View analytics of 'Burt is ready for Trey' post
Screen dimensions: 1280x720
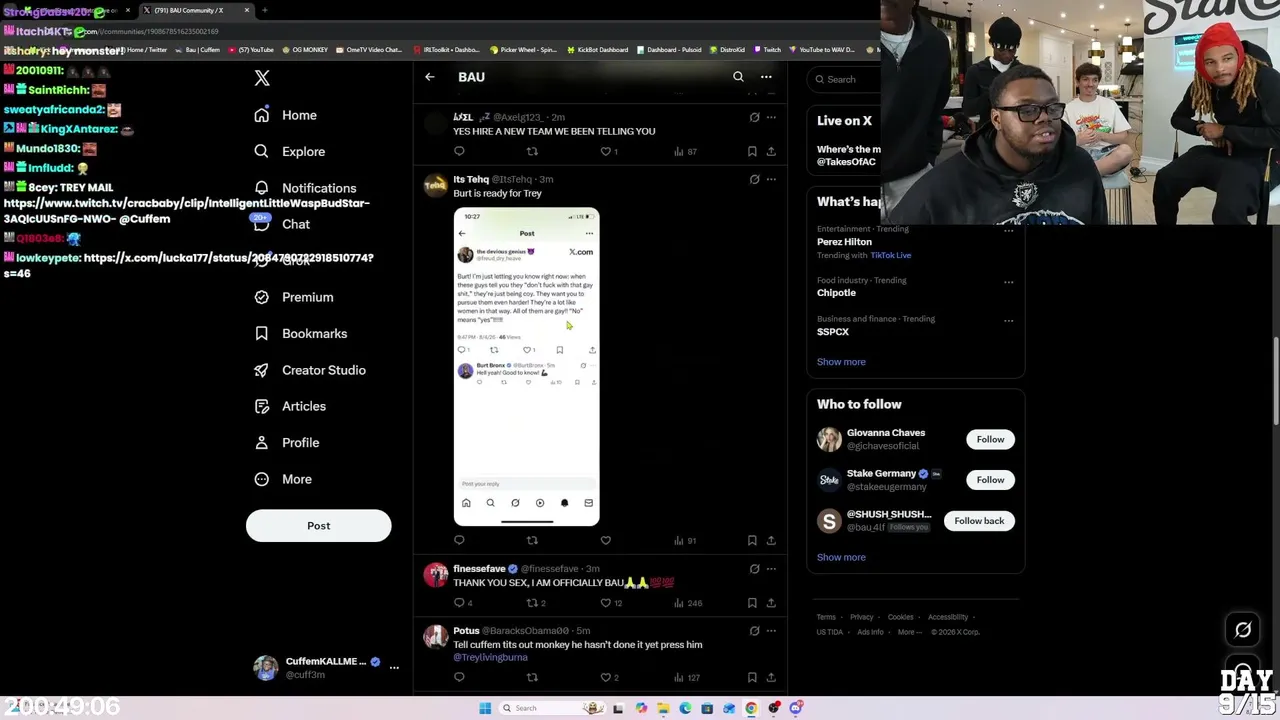click(x=685, y=540)
